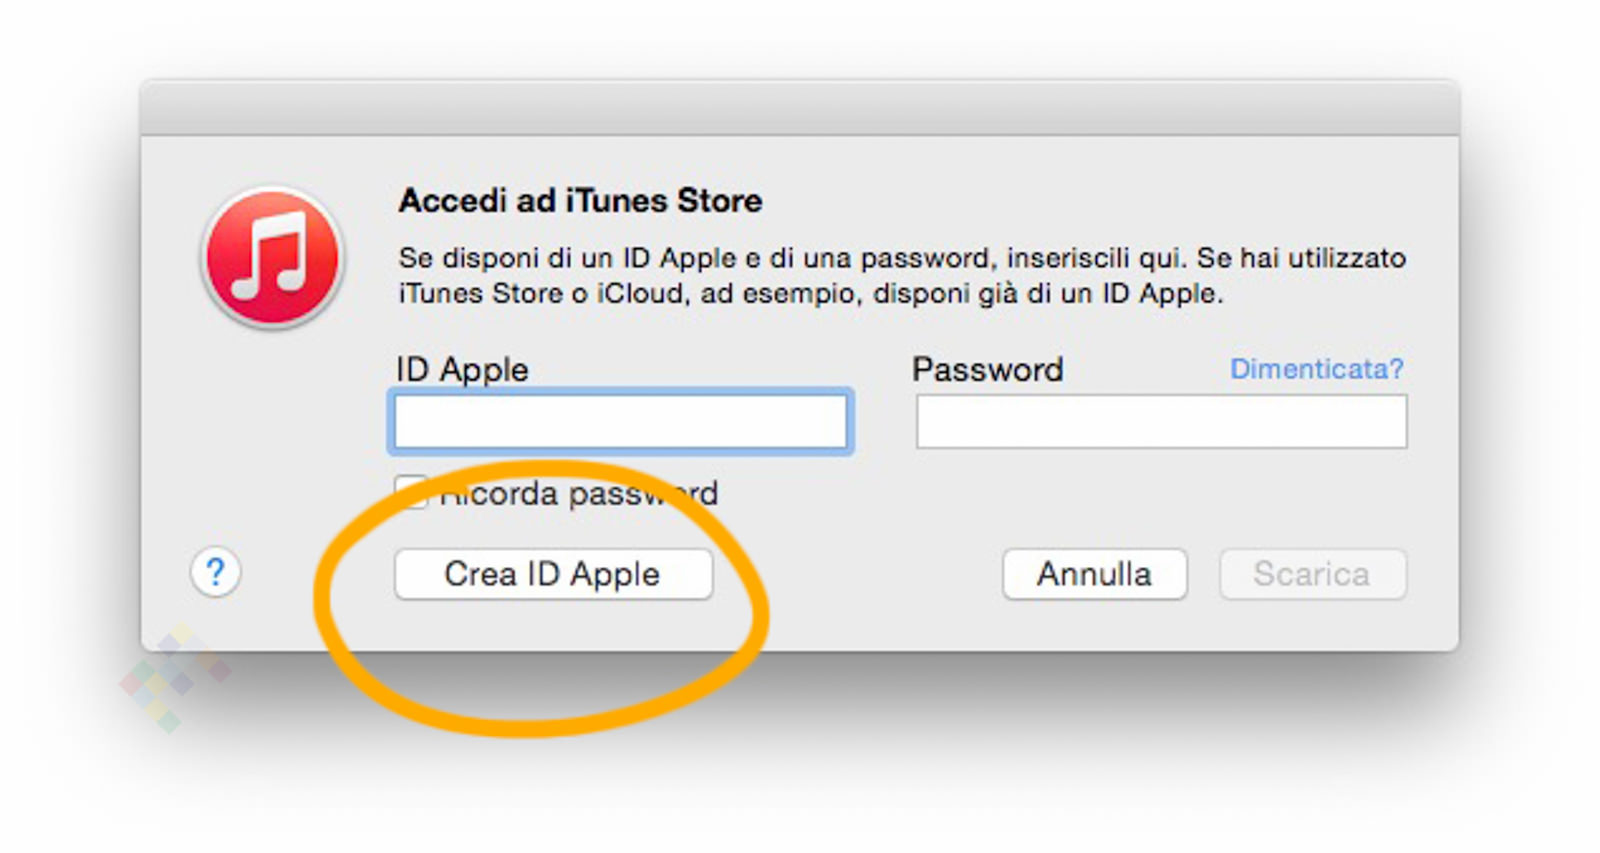1600x853 pixels.
Task: Click the "Password" field label
Action: (x=987, y=370)
